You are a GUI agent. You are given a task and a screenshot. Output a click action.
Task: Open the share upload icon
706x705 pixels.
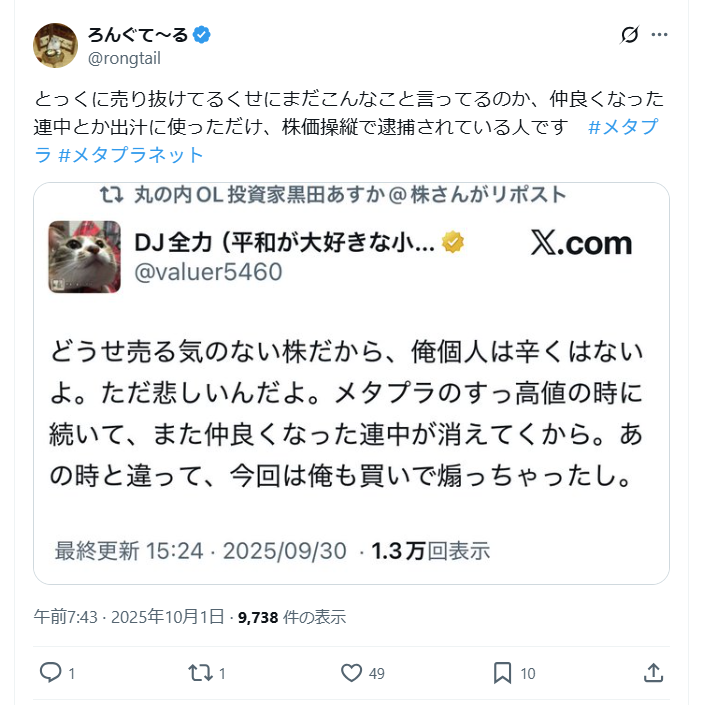(653, 673)
